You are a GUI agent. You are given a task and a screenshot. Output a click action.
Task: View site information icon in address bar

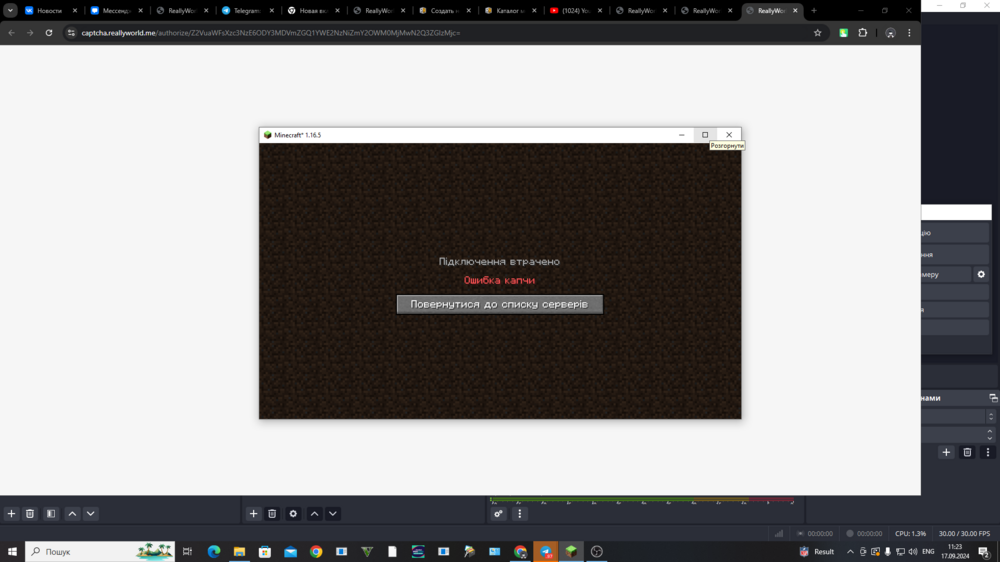pyautogui.click(x=71, y=33)
